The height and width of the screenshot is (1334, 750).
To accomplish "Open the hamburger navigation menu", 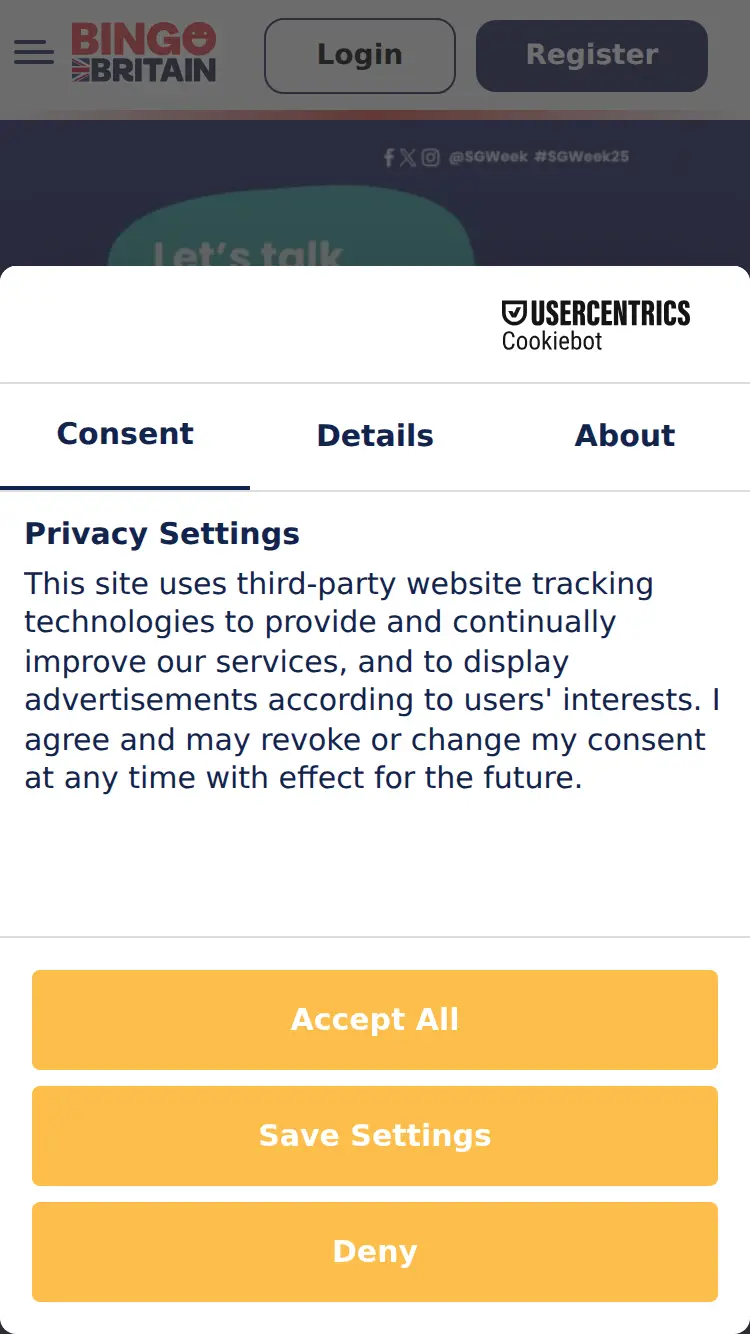I will [x=34, y=53].
